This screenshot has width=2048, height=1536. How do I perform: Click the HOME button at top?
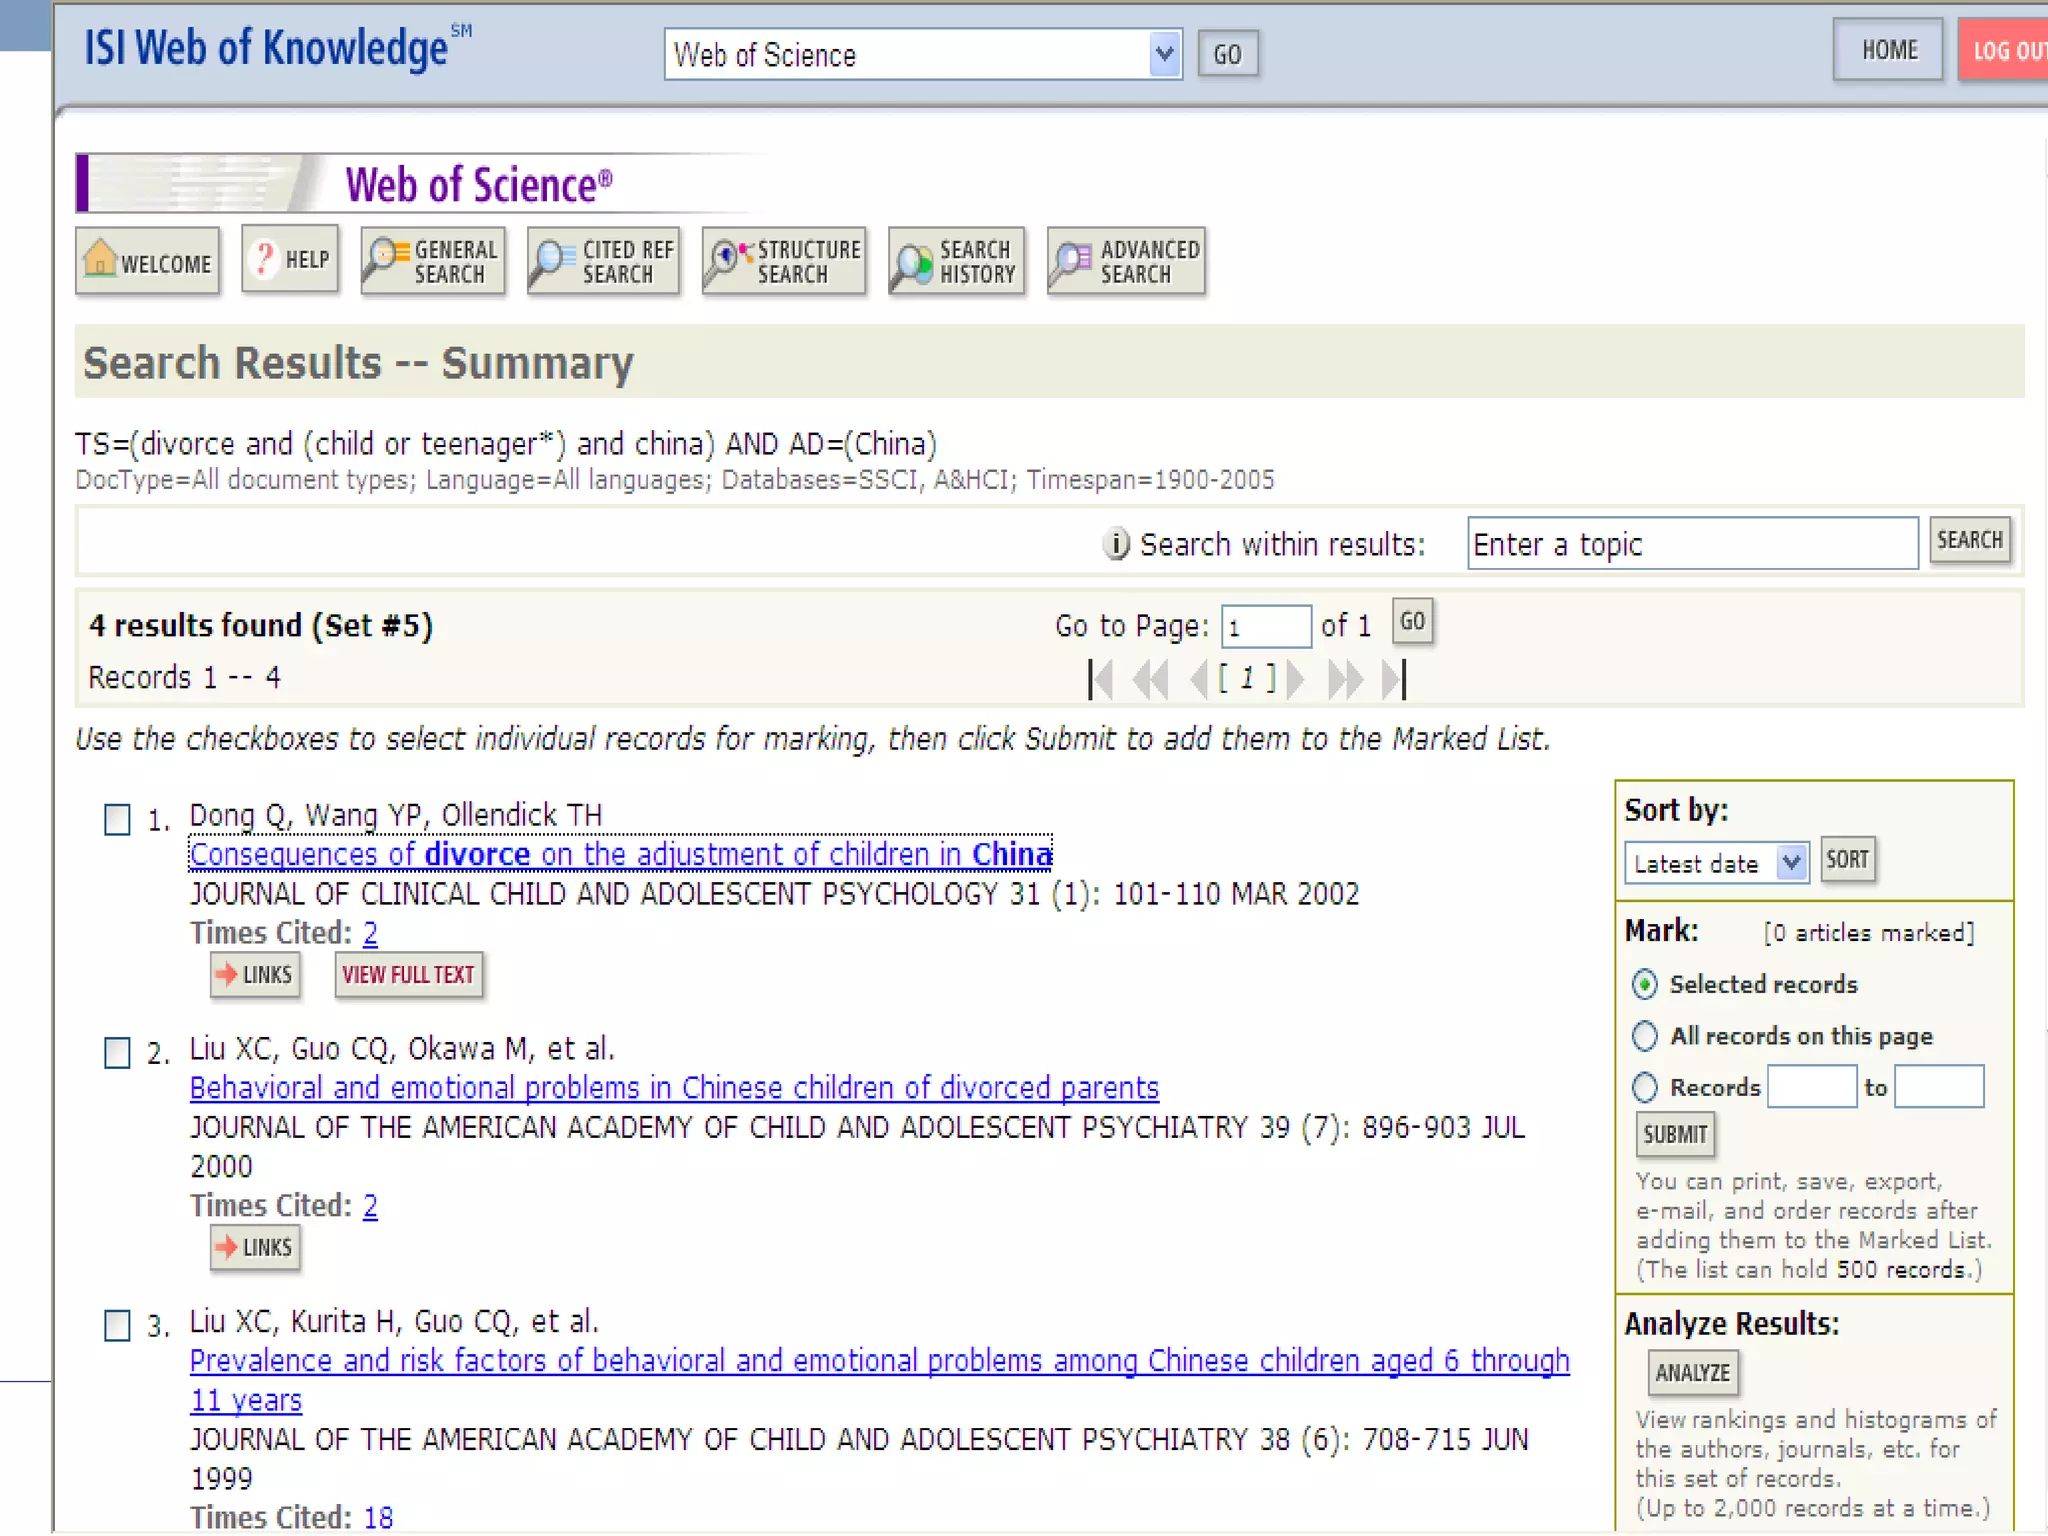click(1888, 50)
